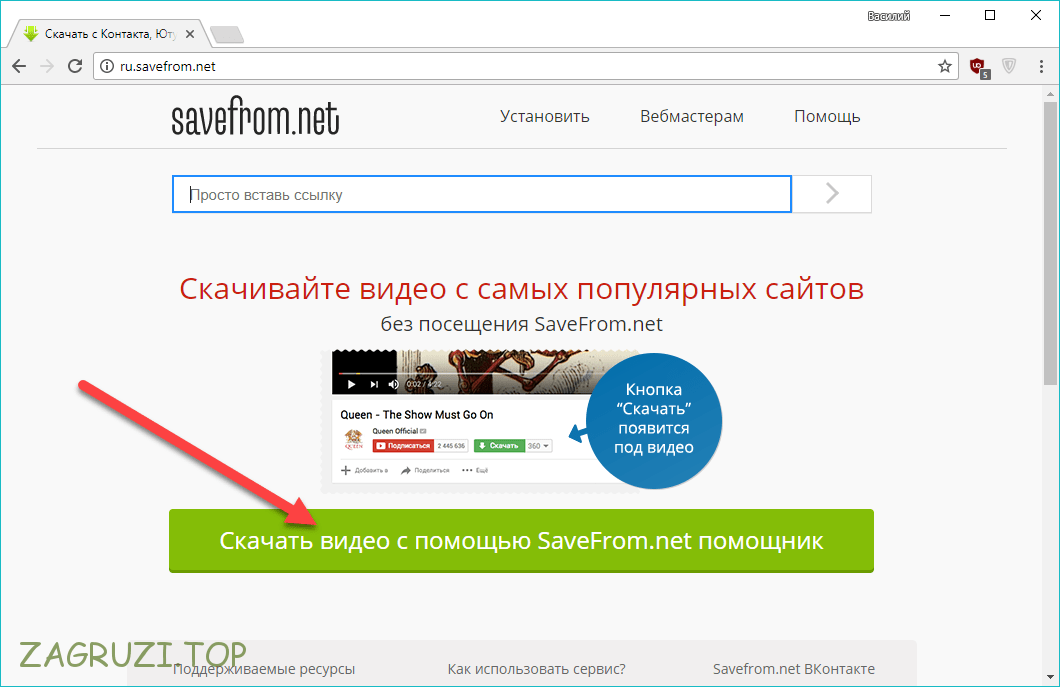
Task: Open 'Поддерживаемые ресурсы' link
Action: tap(264, 669)
